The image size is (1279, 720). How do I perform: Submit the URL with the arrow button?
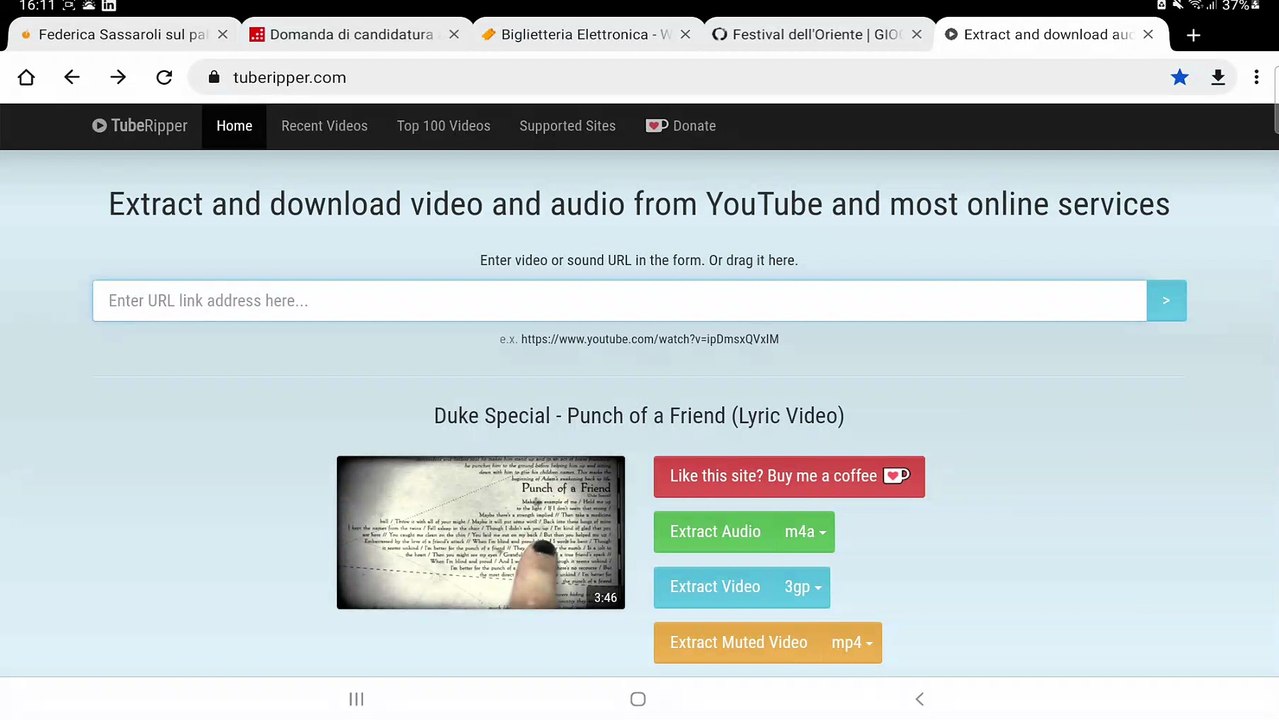[x=1166, y=301]
